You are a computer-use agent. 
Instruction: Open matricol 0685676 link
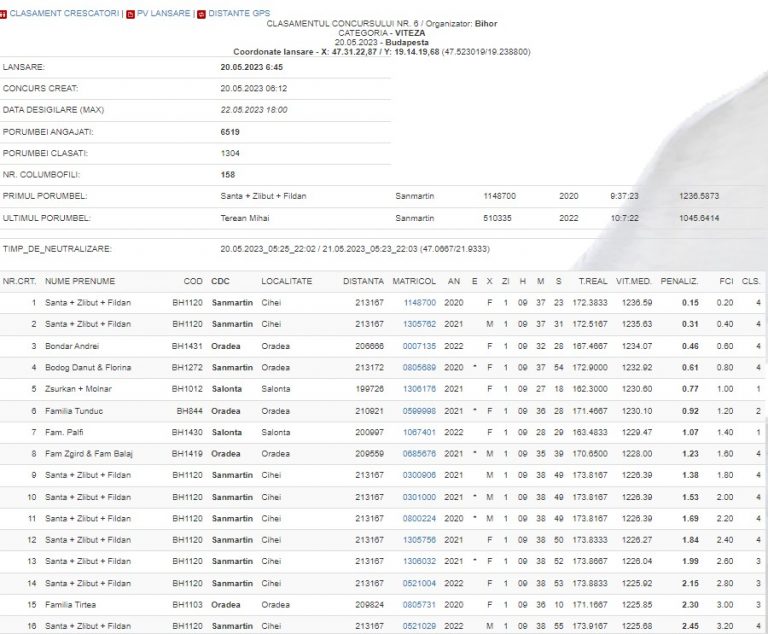(419, 454)
